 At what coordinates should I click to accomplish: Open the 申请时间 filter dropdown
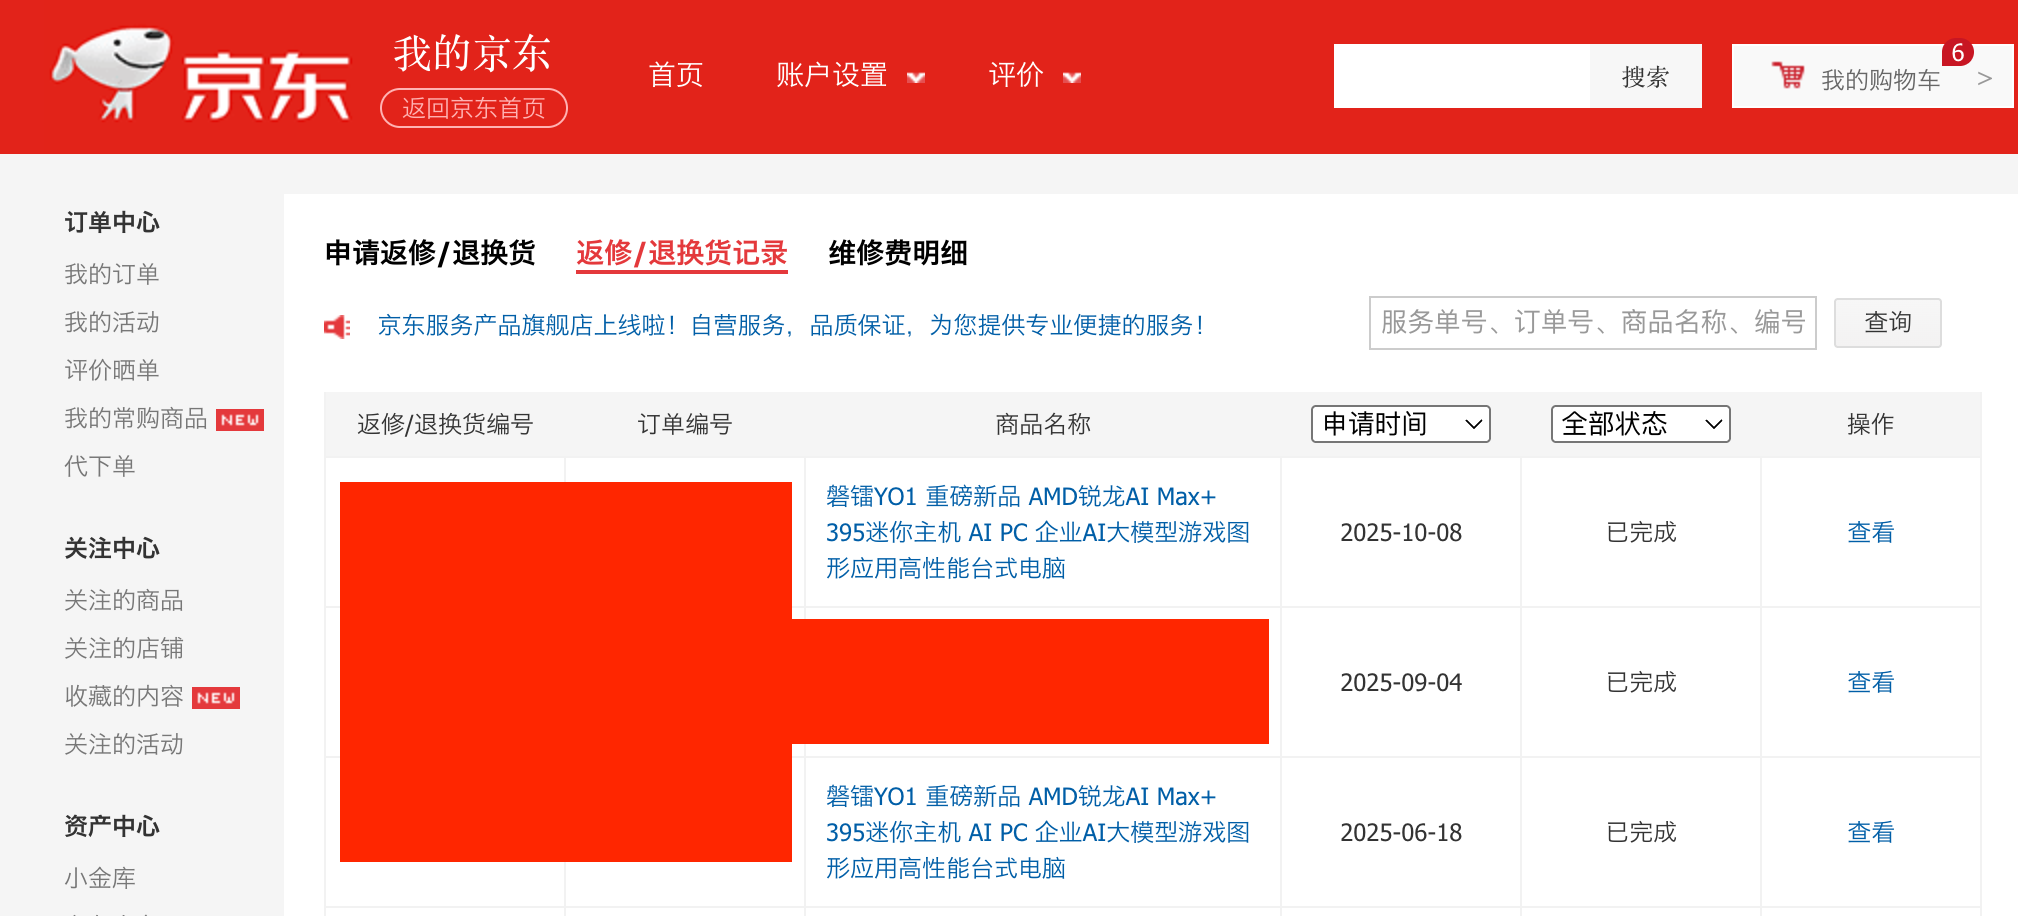tap(1400, 424)
